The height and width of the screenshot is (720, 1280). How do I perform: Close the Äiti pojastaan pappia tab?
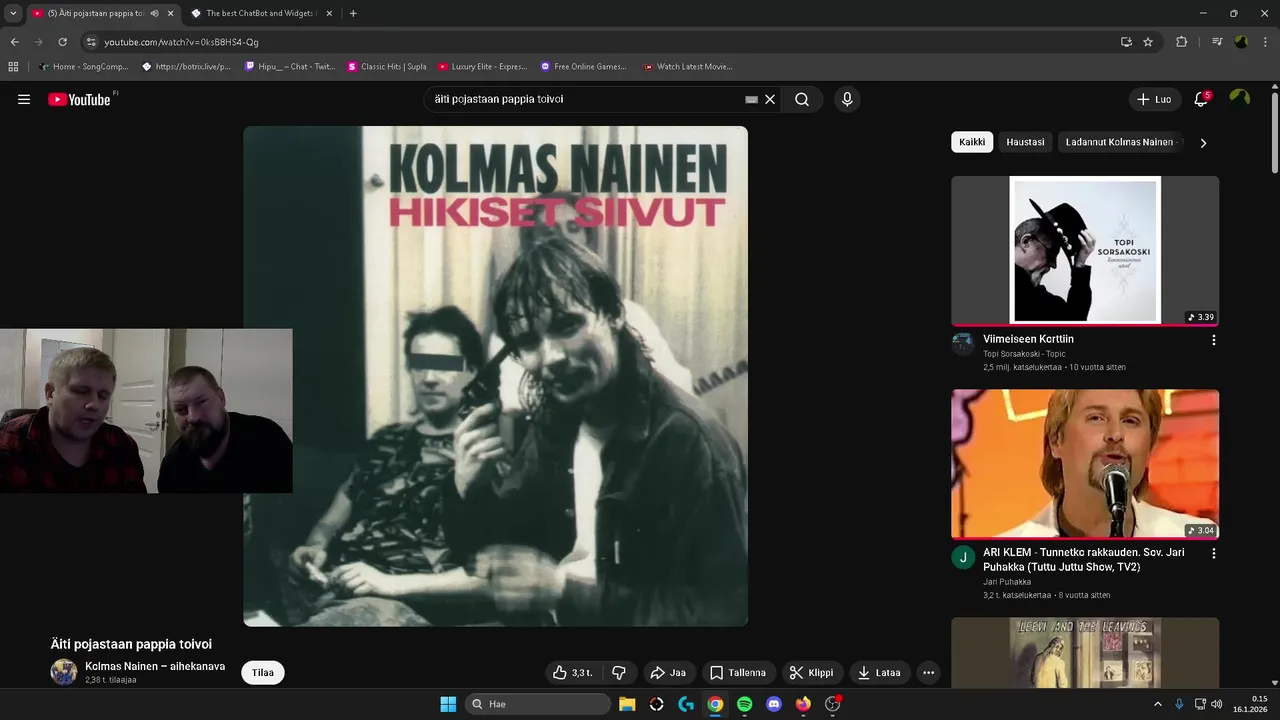(x=170, y=13)
